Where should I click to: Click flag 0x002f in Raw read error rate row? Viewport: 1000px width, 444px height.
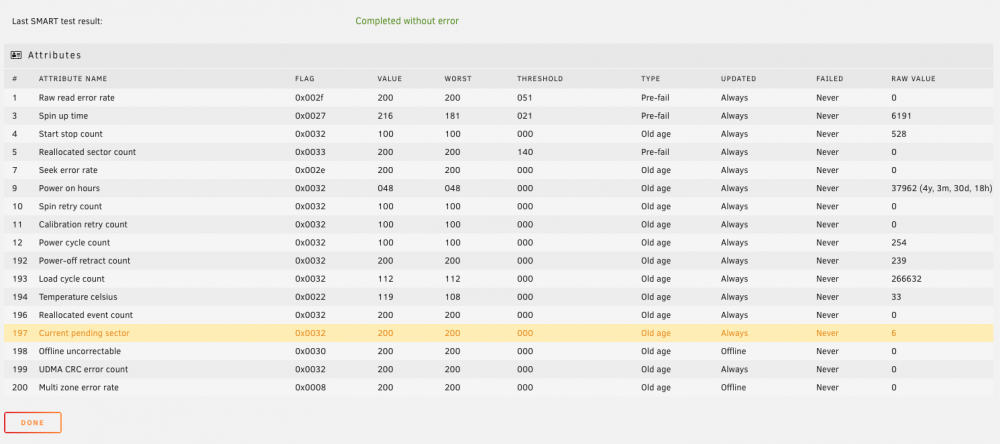(310, 98)
